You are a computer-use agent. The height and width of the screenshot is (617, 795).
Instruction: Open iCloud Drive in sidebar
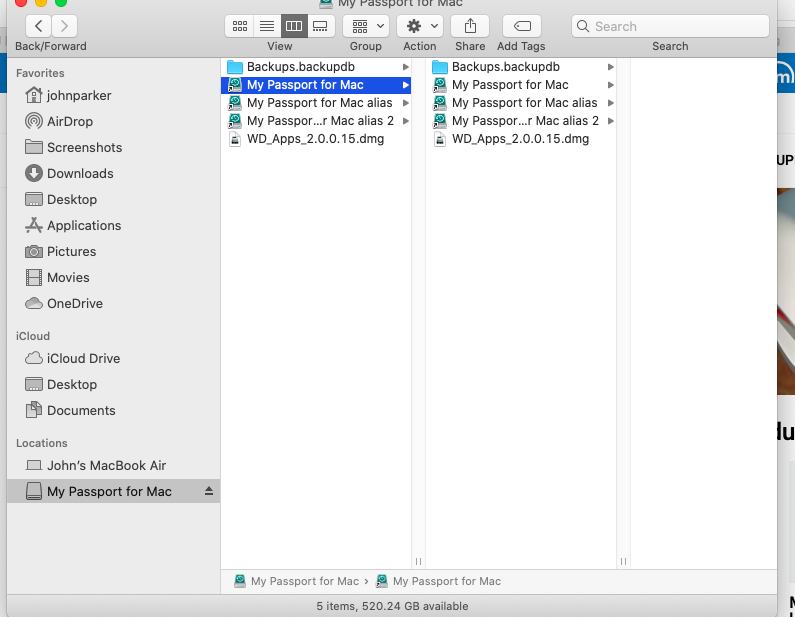tap(114, 358)
